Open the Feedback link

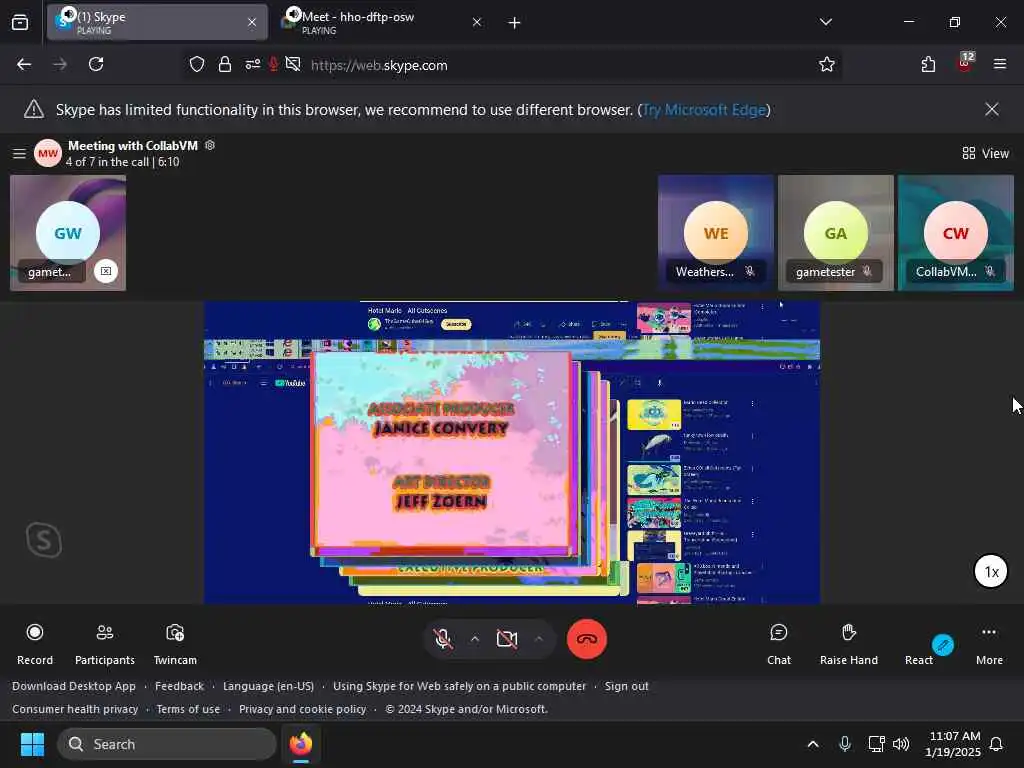(179, 686)
